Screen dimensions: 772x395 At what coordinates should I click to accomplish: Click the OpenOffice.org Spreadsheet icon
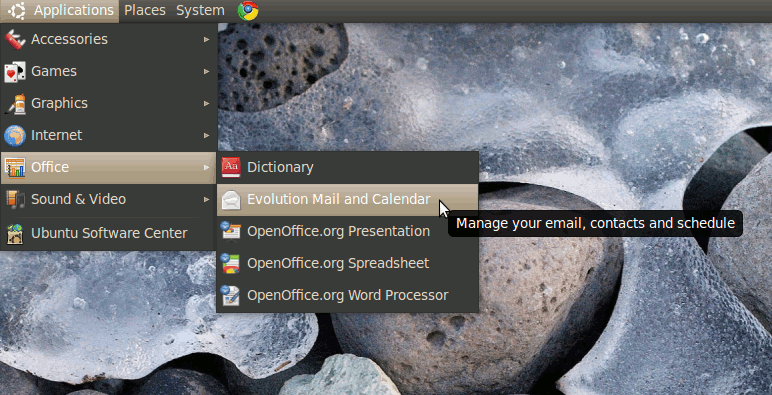[231, 263]
